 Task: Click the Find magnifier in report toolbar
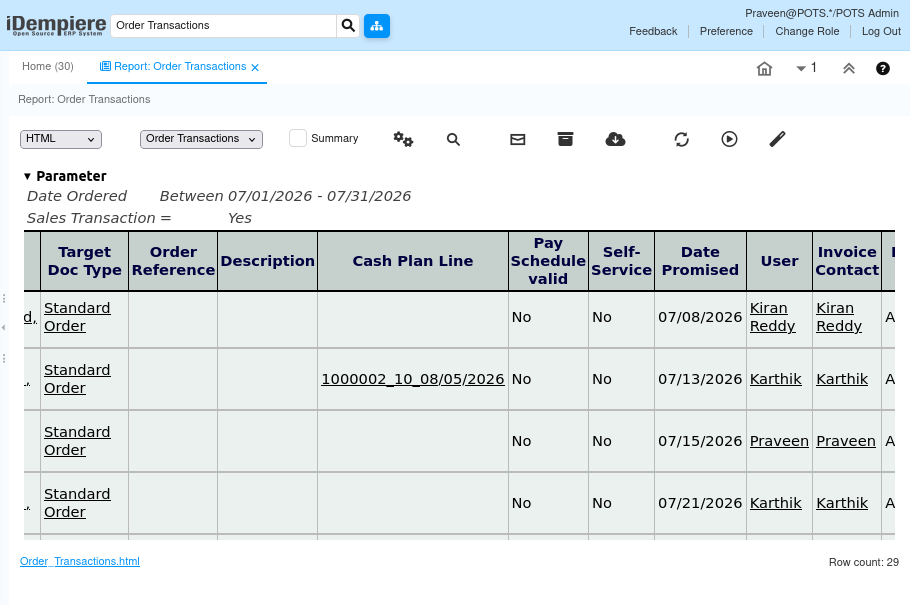pos(453,139)
